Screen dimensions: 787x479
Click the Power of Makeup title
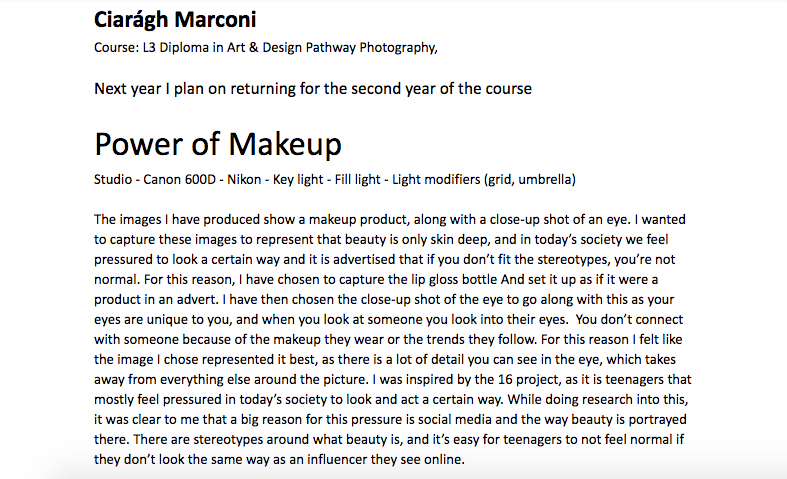[218, 144]
